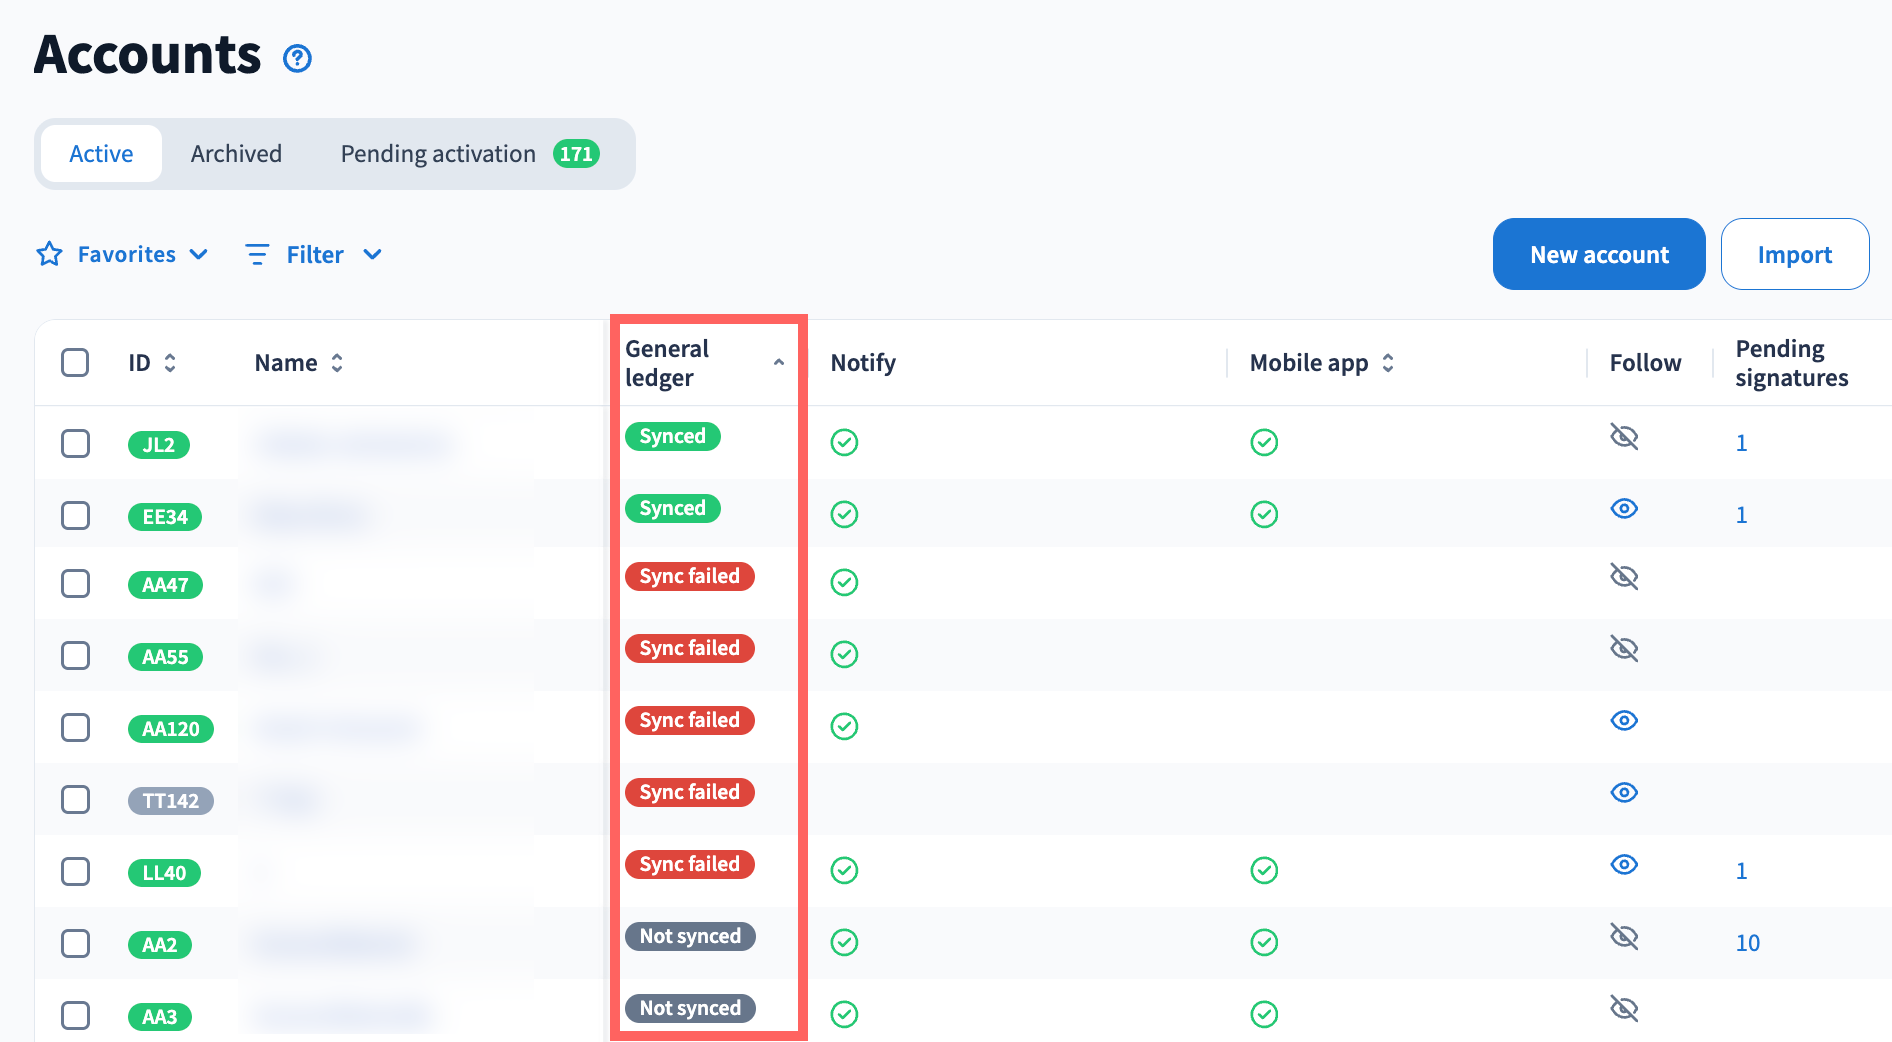Open the 10 pending signatures link for AA2
Image resolution: width=1892 pixels, height=1042 pixels.
(1747, 943)
